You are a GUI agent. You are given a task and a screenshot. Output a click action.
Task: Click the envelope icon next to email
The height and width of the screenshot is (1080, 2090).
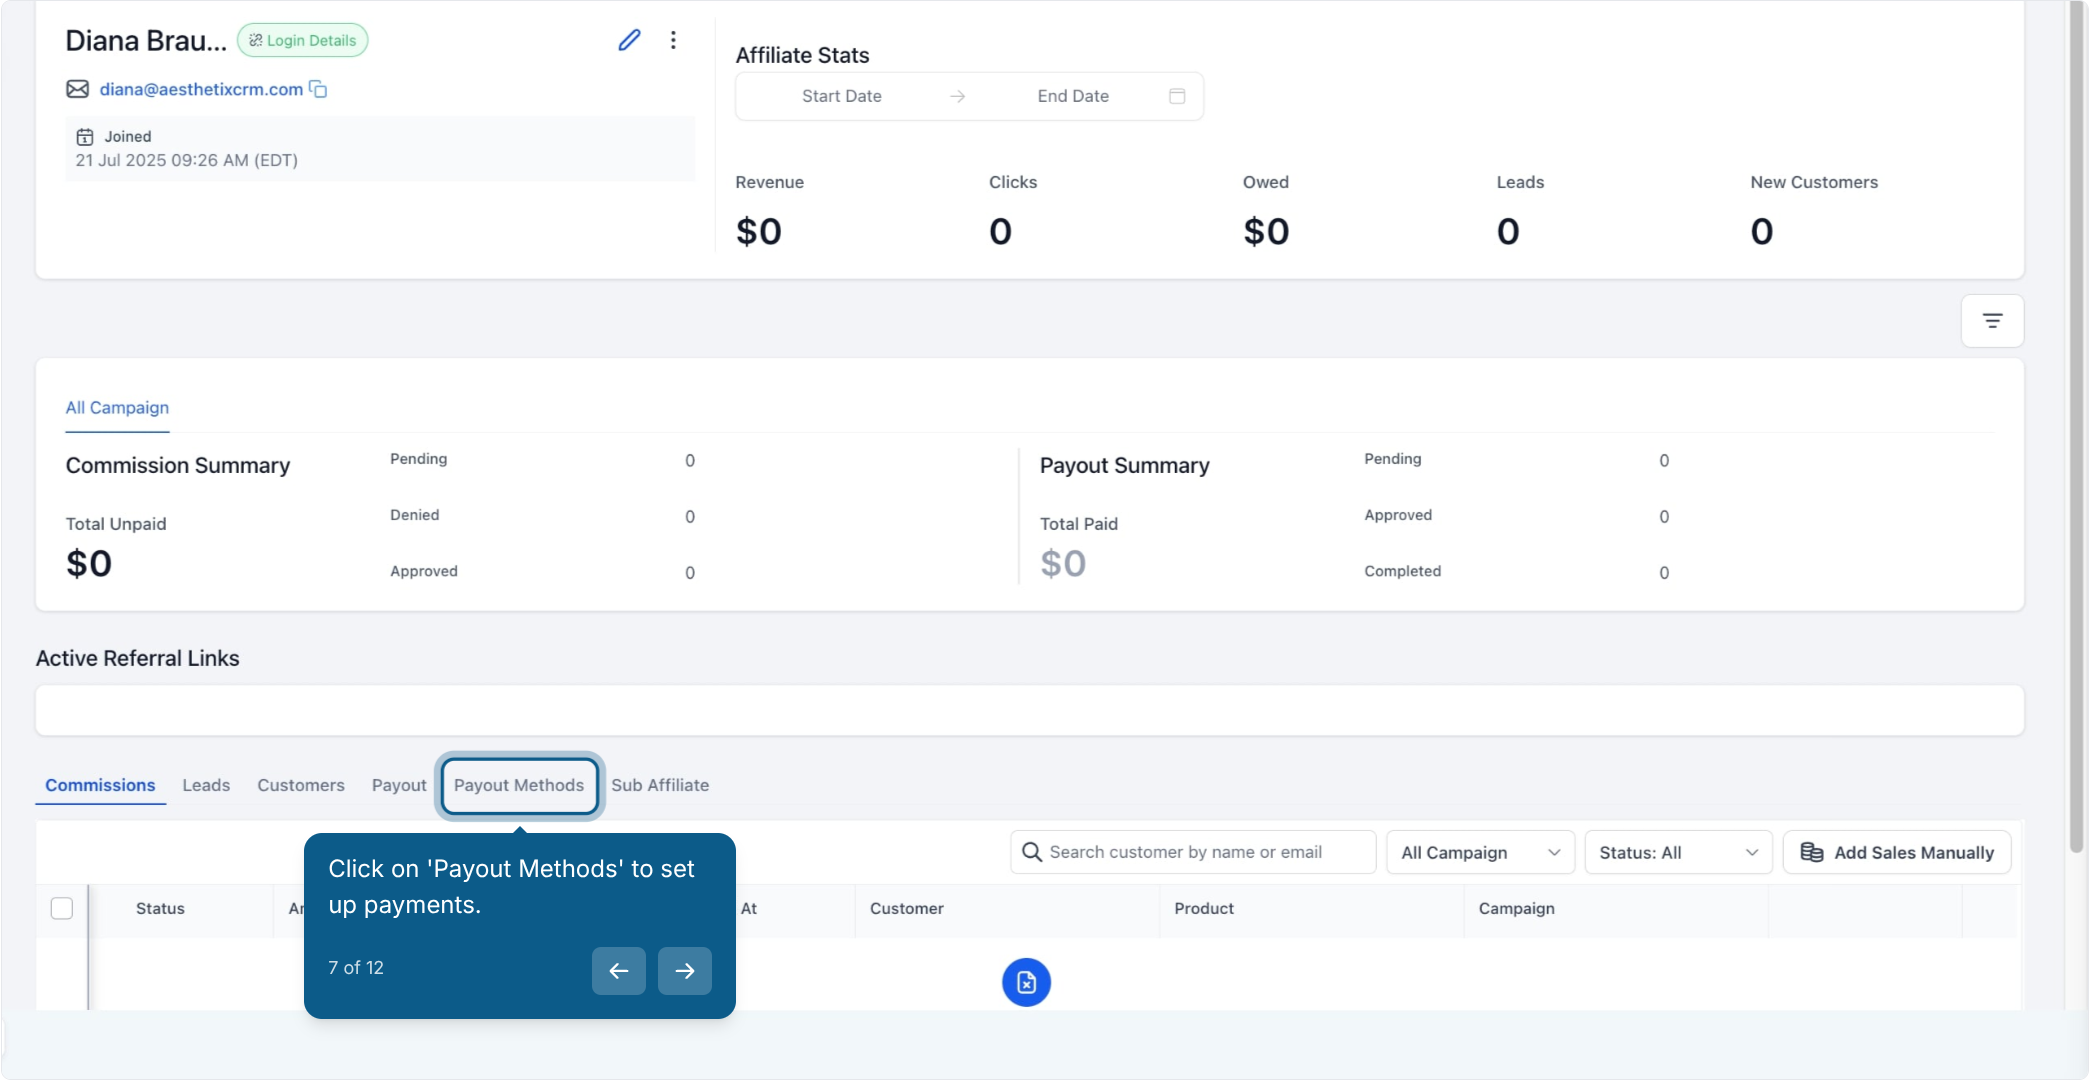(x=77, y=89)
